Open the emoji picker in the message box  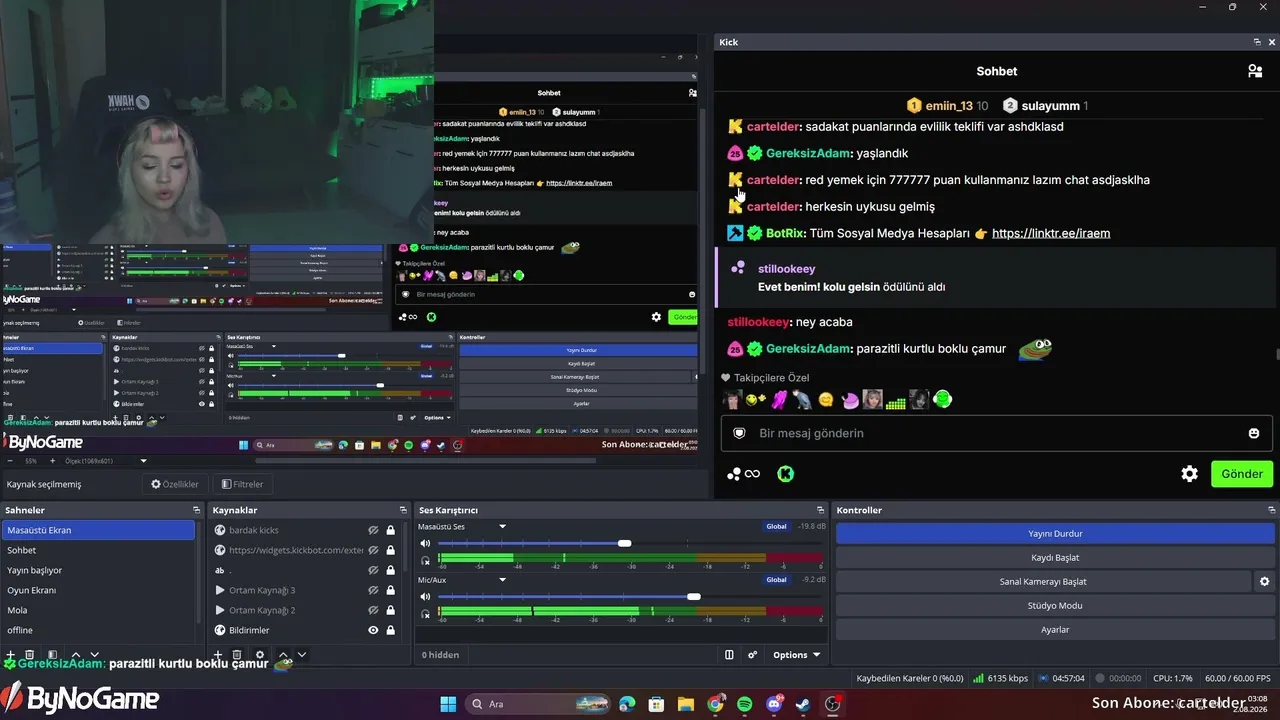(x=1254, y=433)
